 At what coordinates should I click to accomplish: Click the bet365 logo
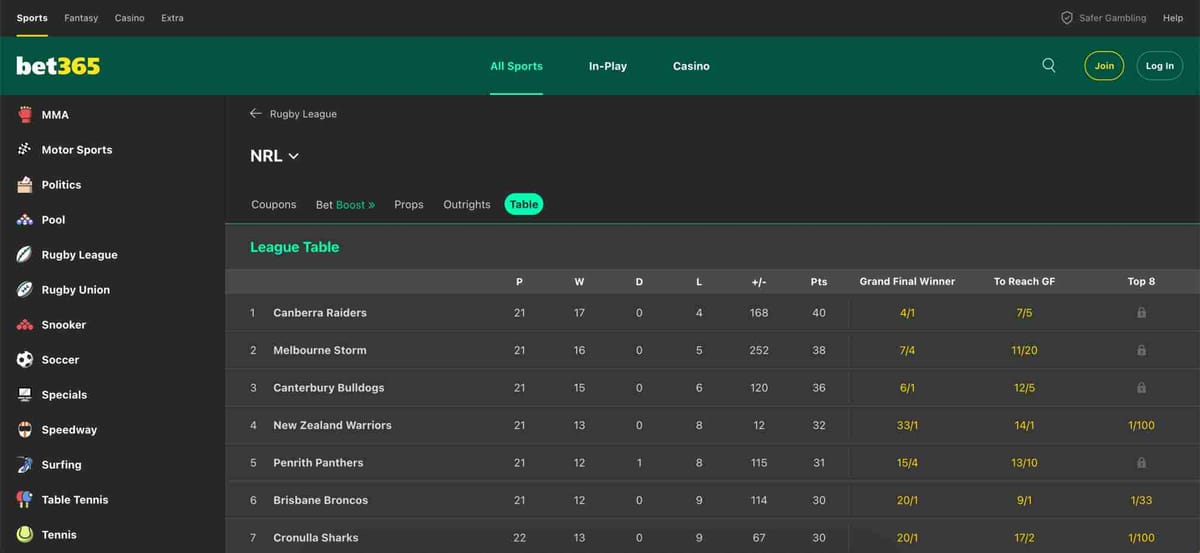pos(58,66)
